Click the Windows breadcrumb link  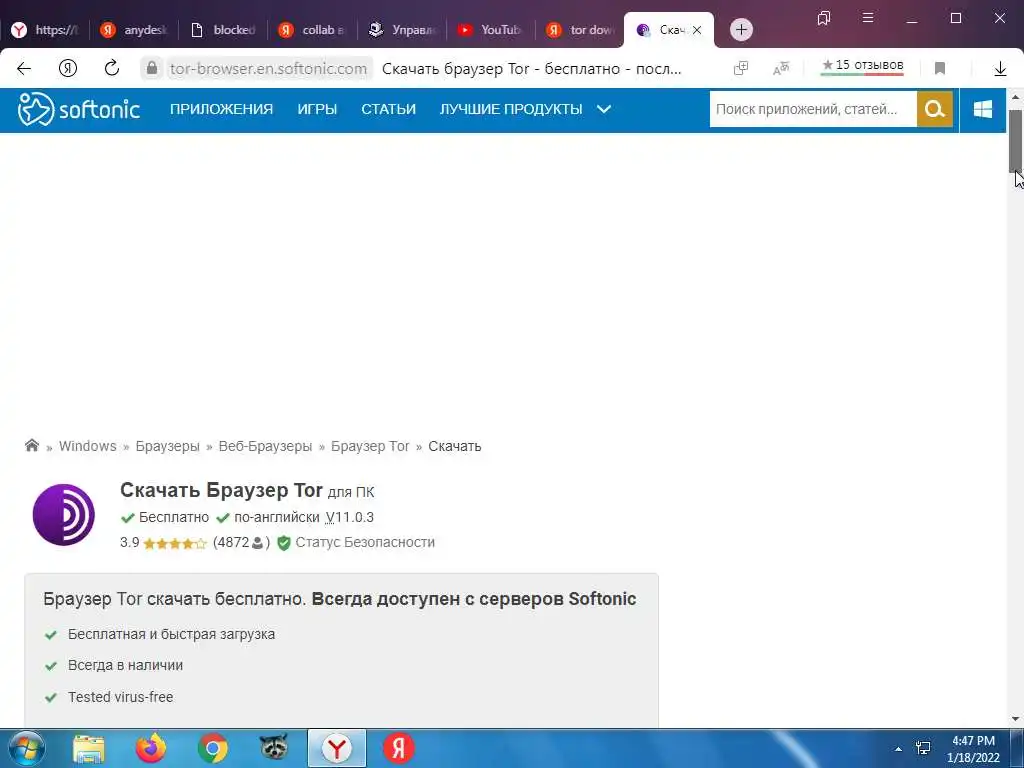tap(88, 446)
